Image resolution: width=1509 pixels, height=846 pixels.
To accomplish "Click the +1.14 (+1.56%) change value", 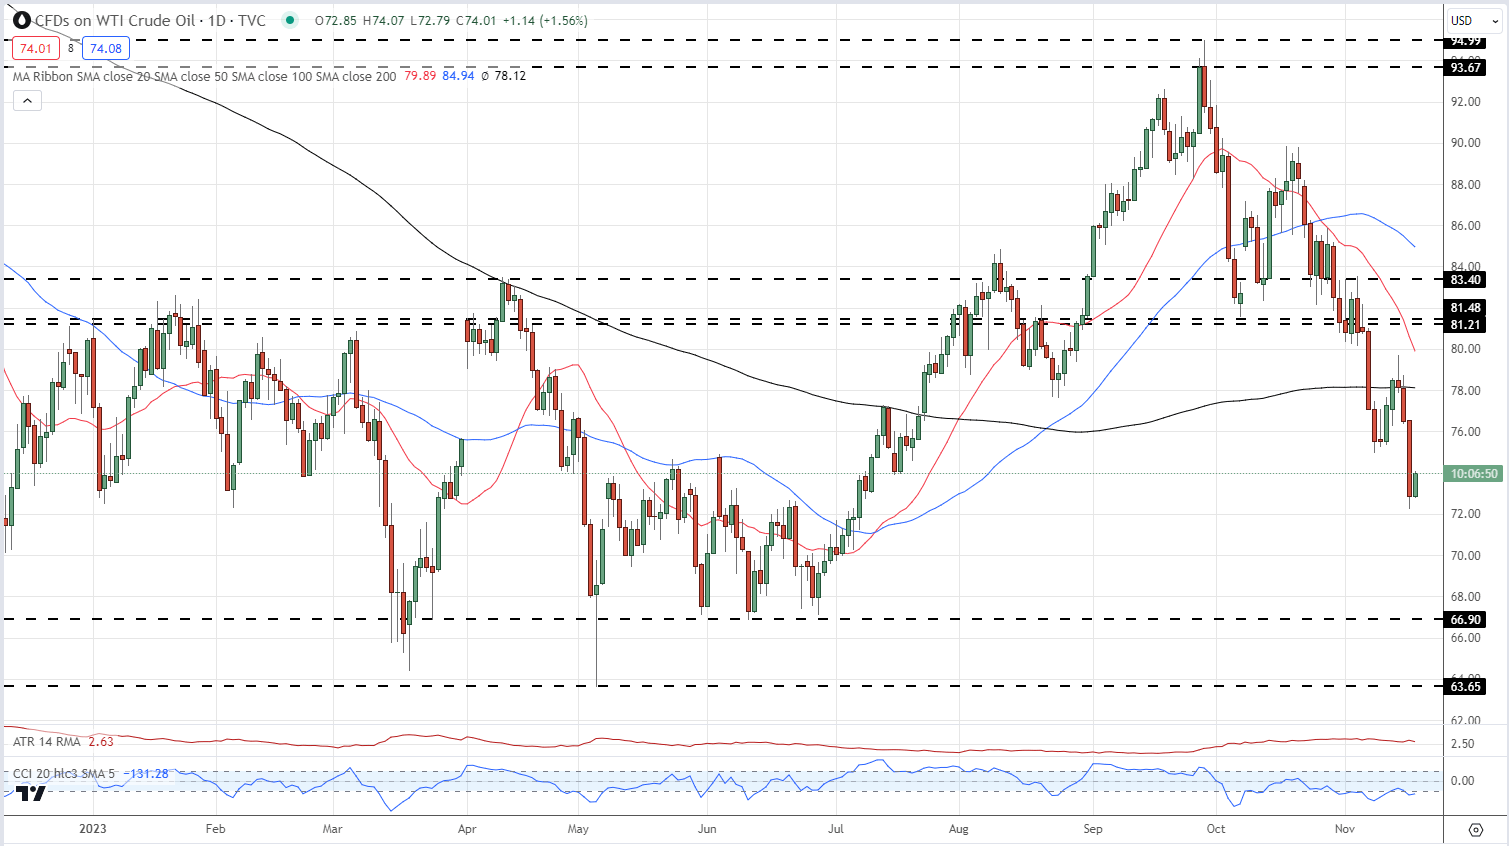I will click(x=544, y=20).
